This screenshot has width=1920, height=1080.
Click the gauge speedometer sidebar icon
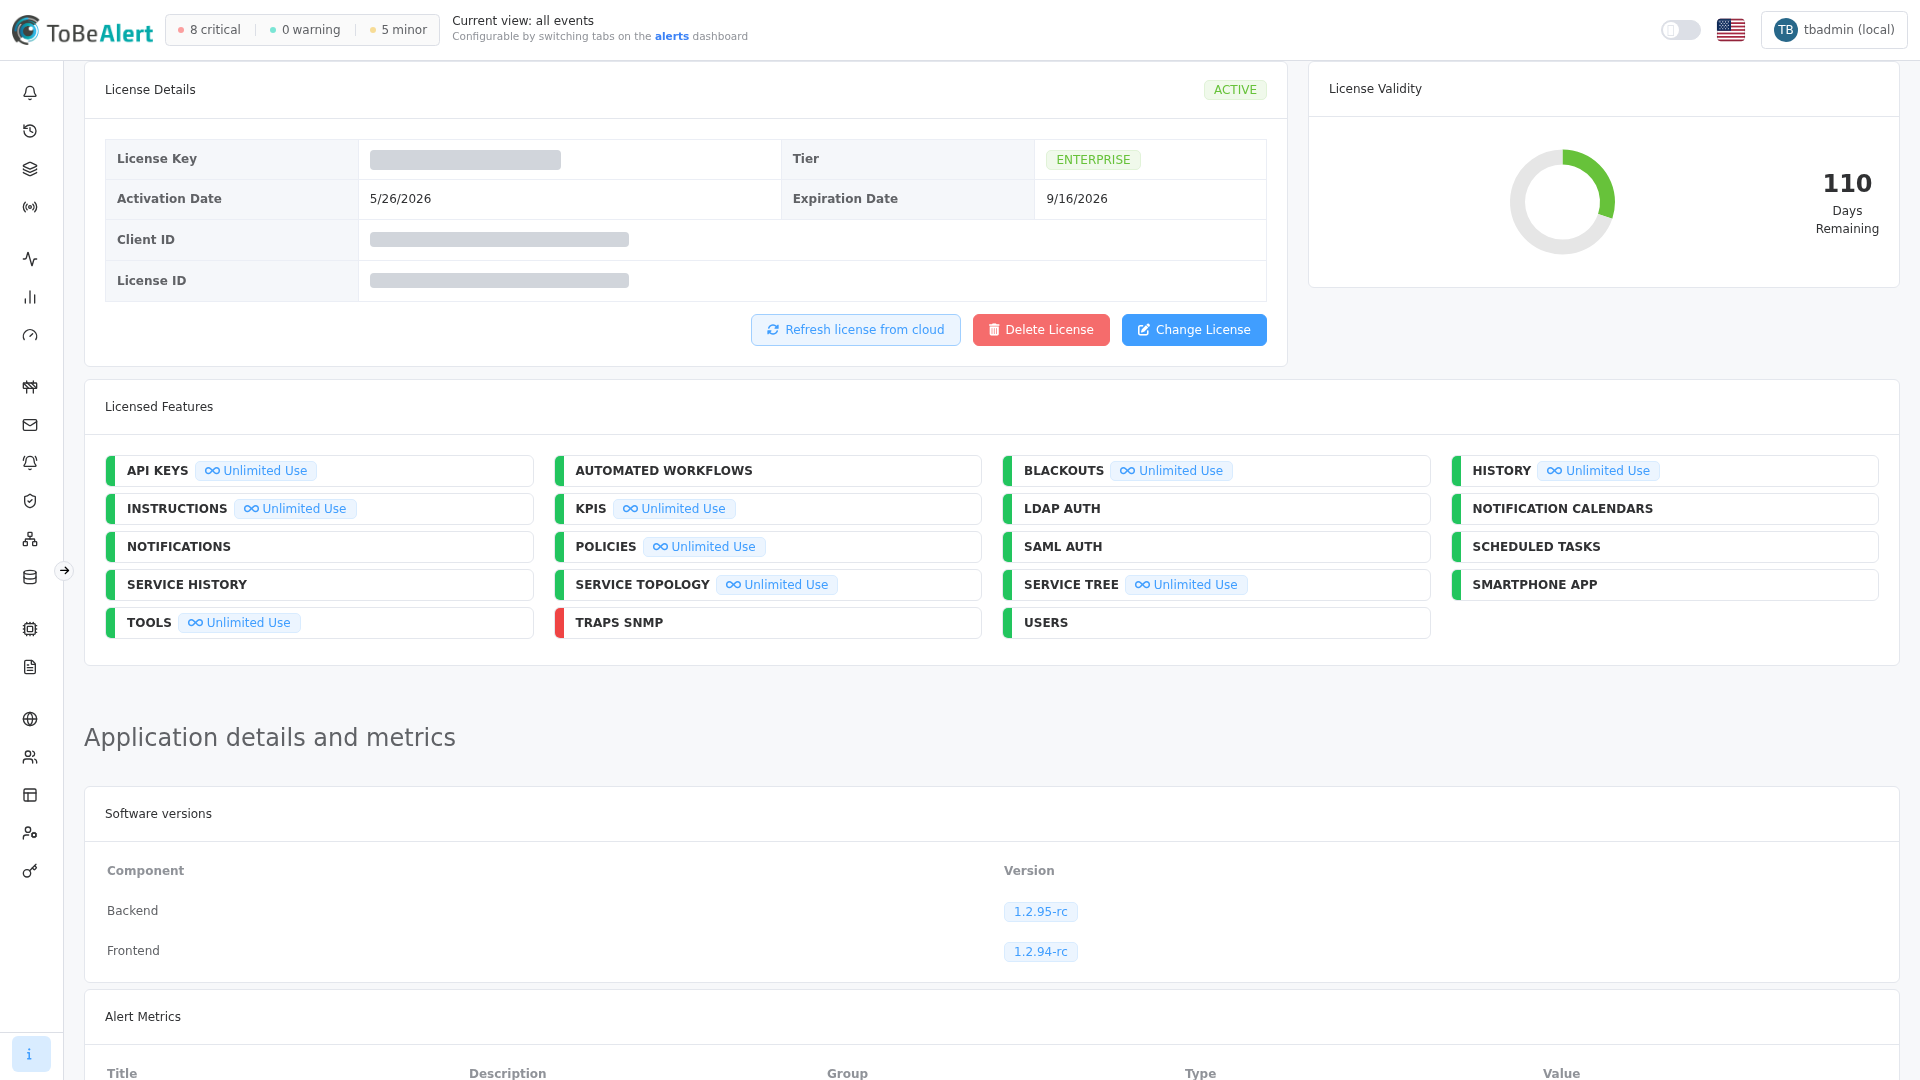tap(30, 335)
